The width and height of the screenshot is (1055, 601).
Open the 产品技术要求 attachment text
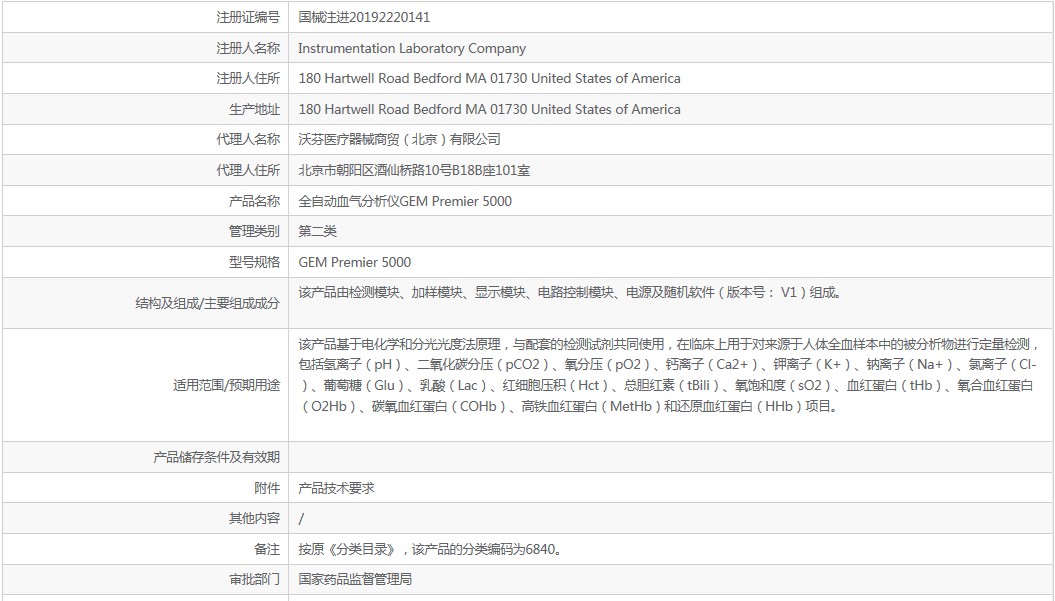pyautogui.click(x=336, y=489)
